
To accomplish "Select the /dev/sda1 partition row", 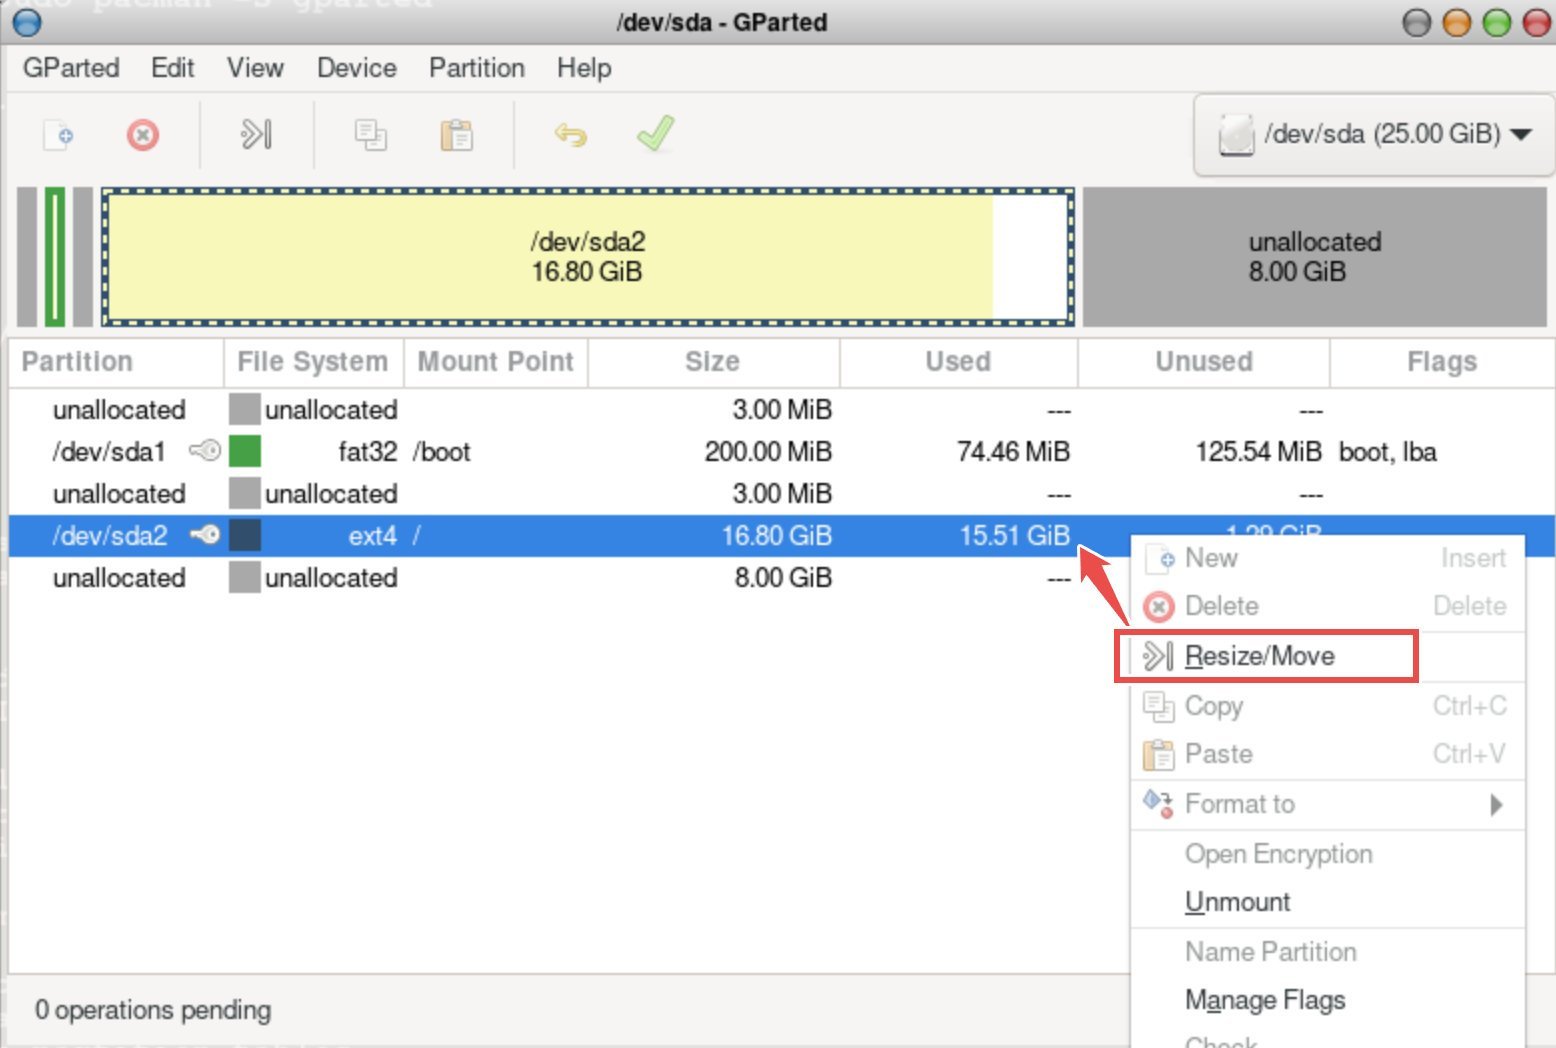I will (x=782, y=451).
